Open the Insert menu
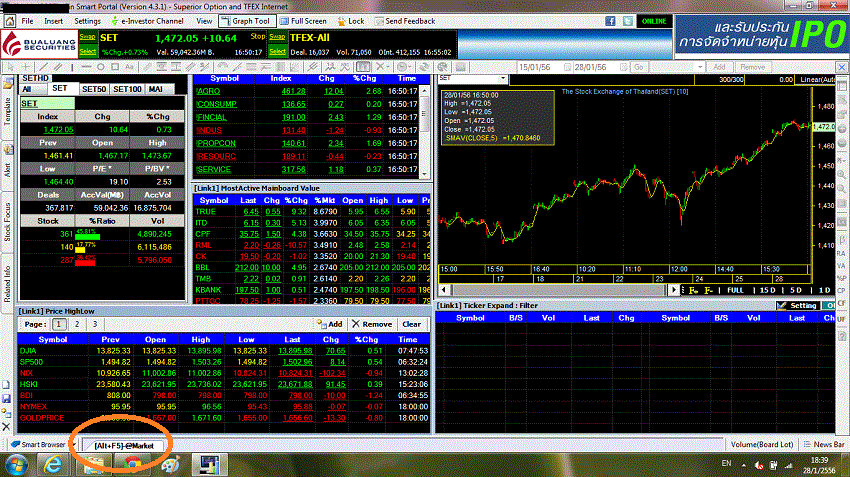 point(53,21)
